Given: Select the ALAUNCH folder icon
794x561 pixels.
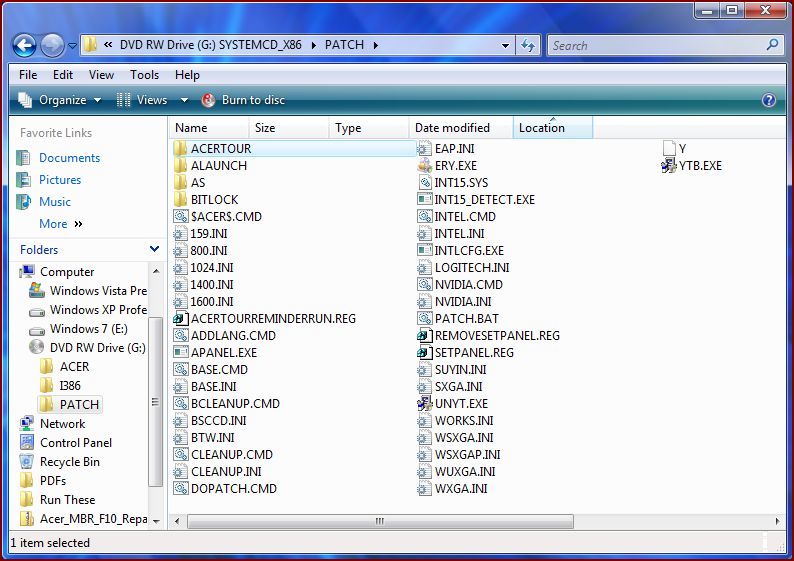Looking at the screenshot, I should (x=180, y=166).
